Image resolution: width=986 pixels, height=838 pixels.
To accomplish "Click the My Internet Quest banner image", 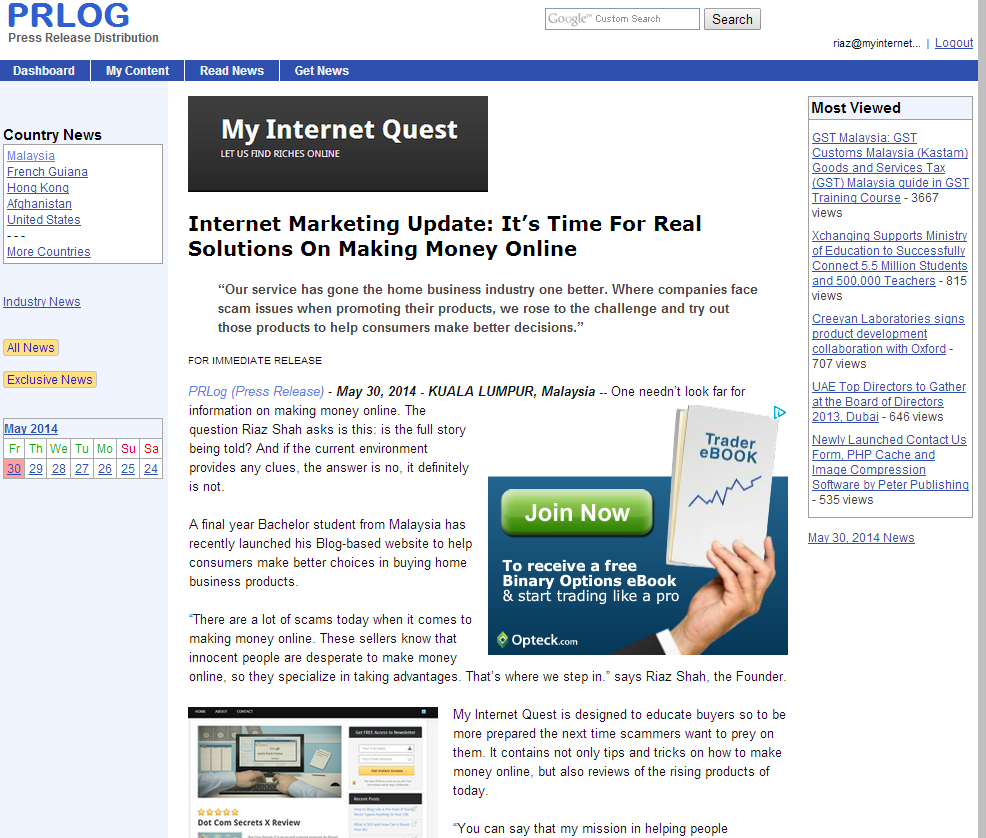I will [338, 144].
